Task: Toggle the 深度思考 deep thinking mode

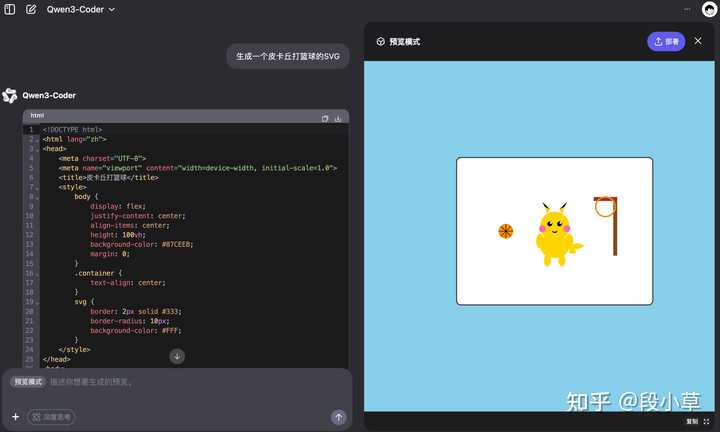Action: [51, 417]
